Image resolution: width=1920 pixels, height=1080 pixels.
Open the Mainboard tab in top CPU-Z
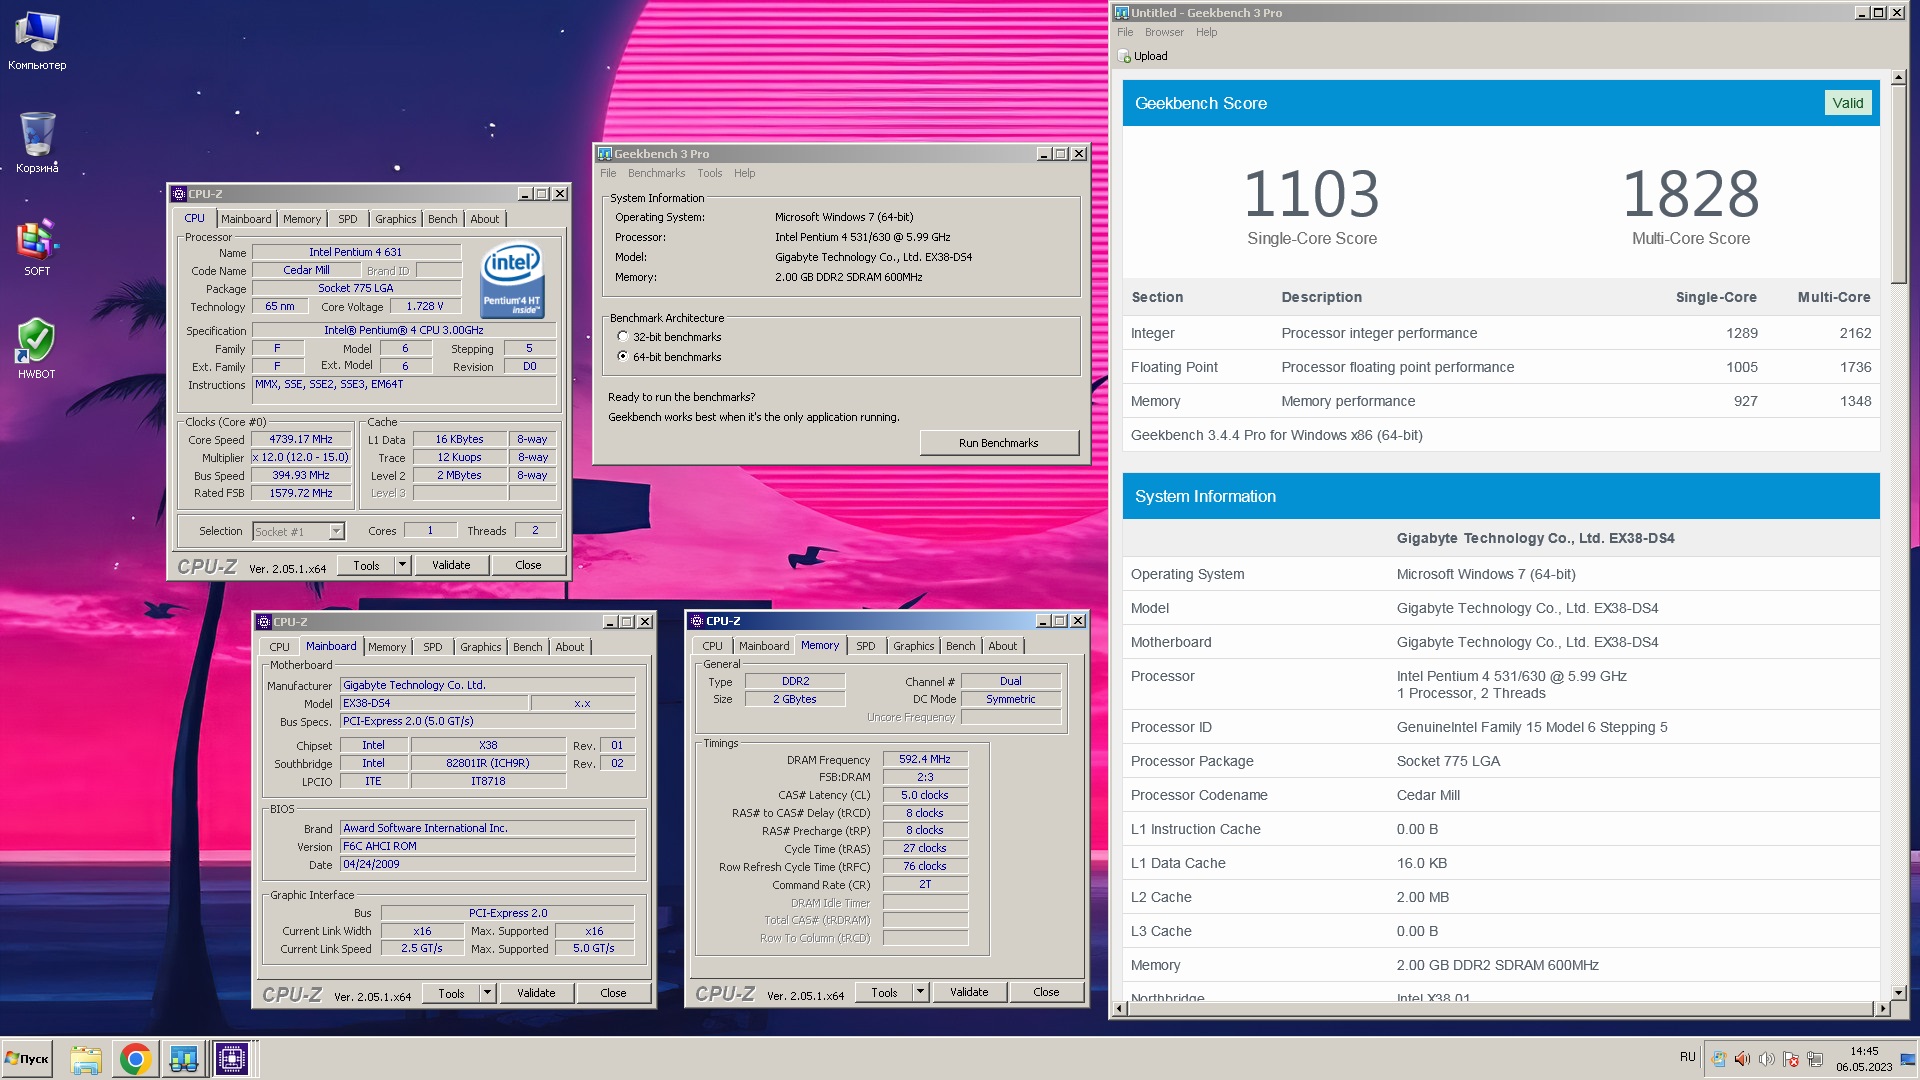point(246,219)
